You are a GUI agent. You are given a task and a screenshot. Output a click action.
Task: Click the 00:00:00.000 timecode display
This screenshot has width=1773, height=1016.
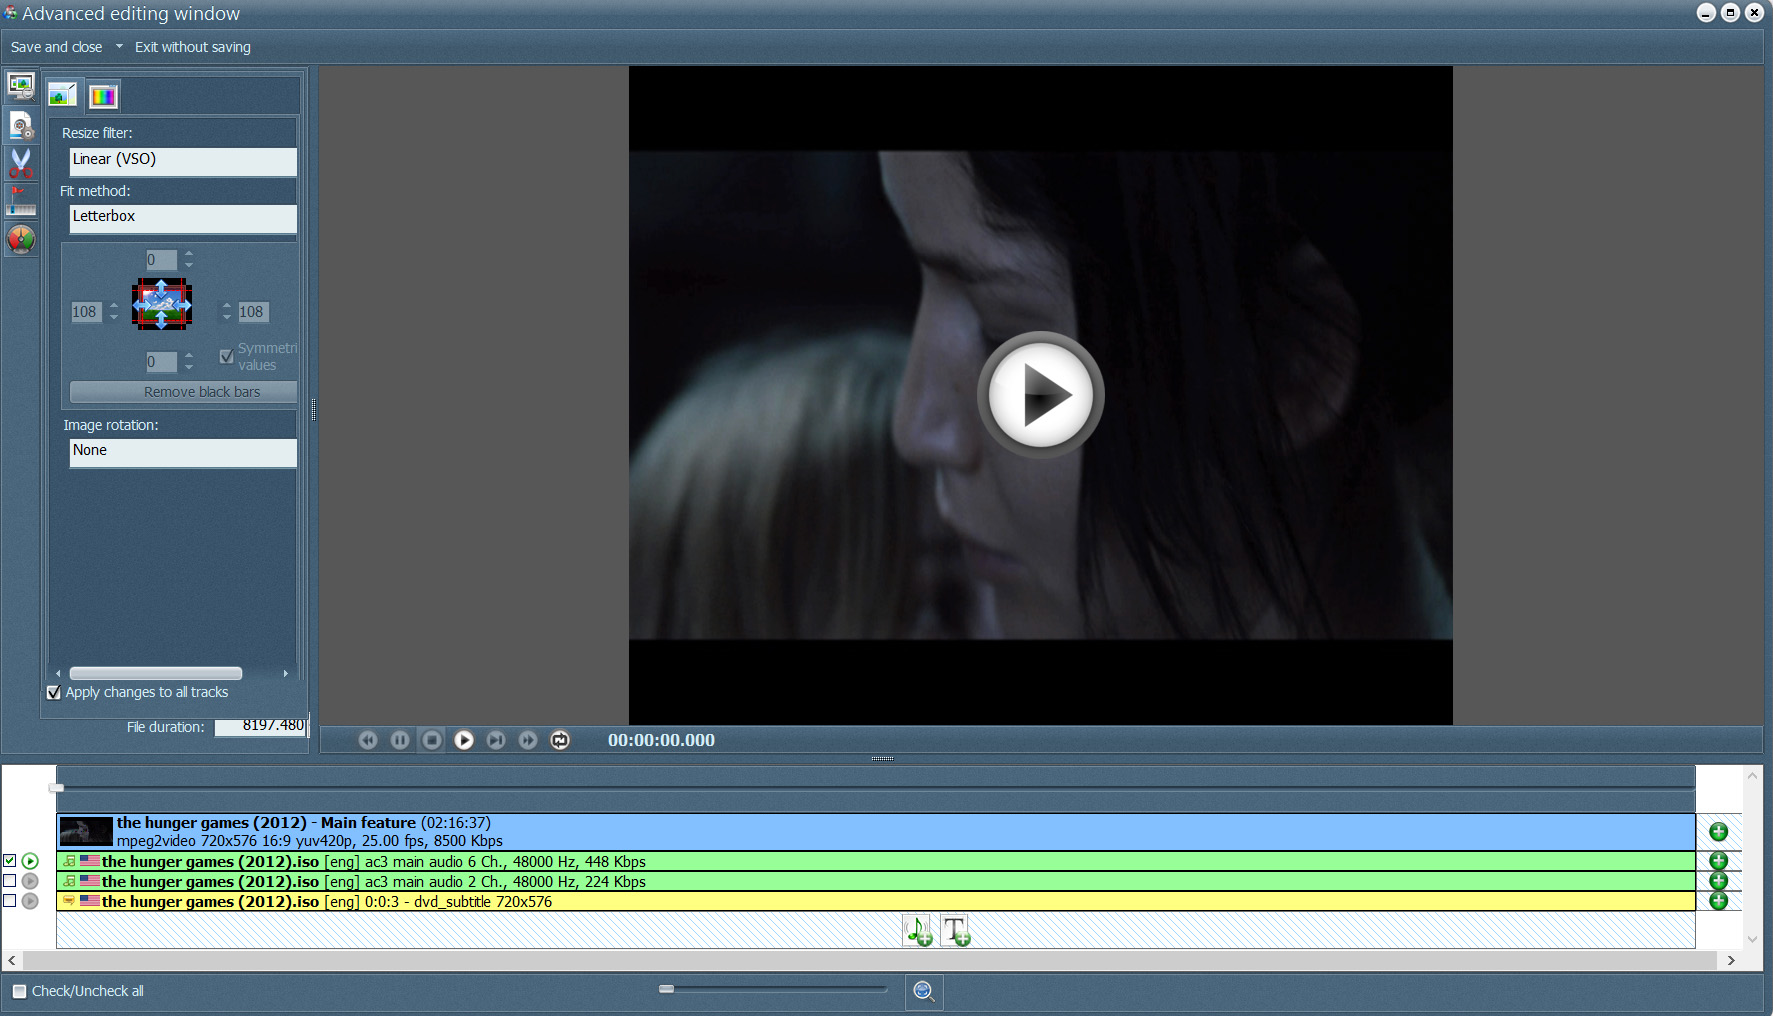(661, 740)
